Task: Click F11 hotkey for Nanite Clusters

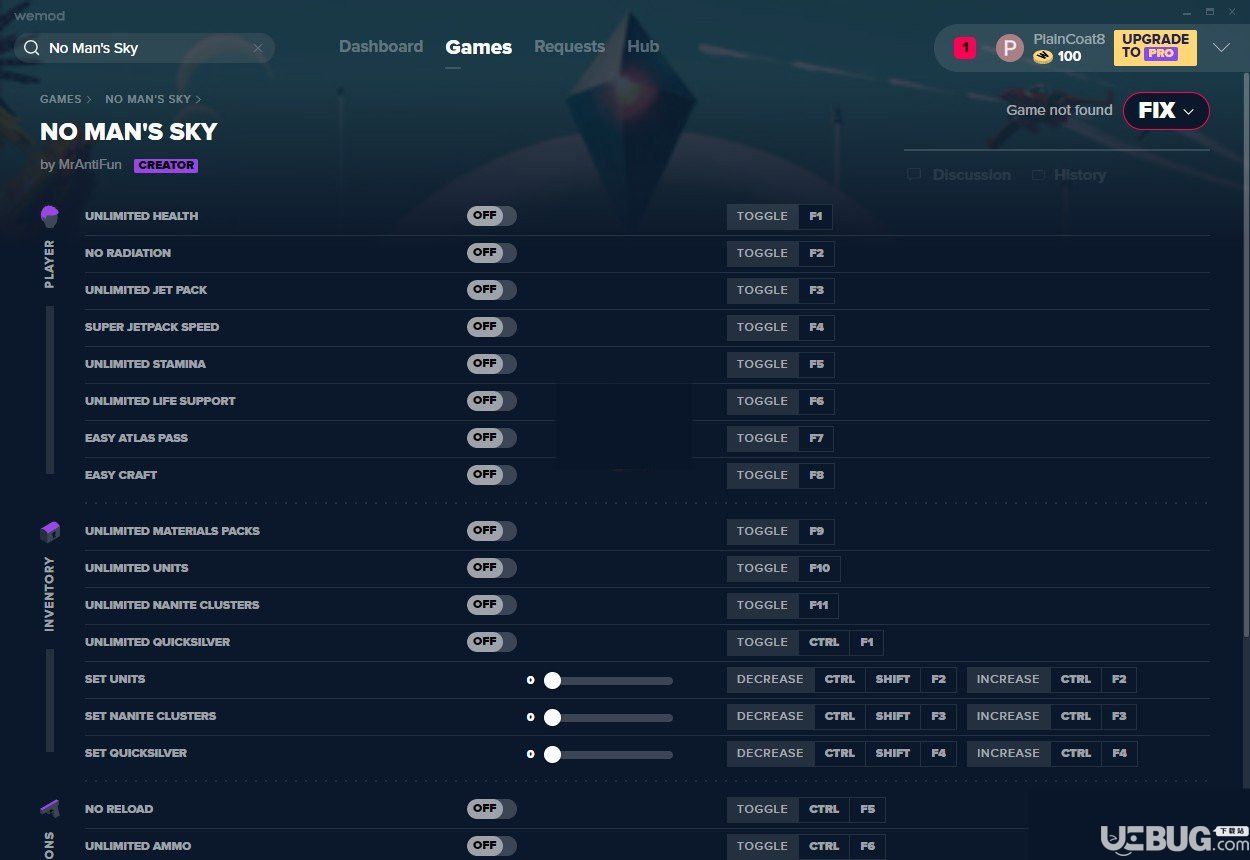Action: [x=818, y=605]
